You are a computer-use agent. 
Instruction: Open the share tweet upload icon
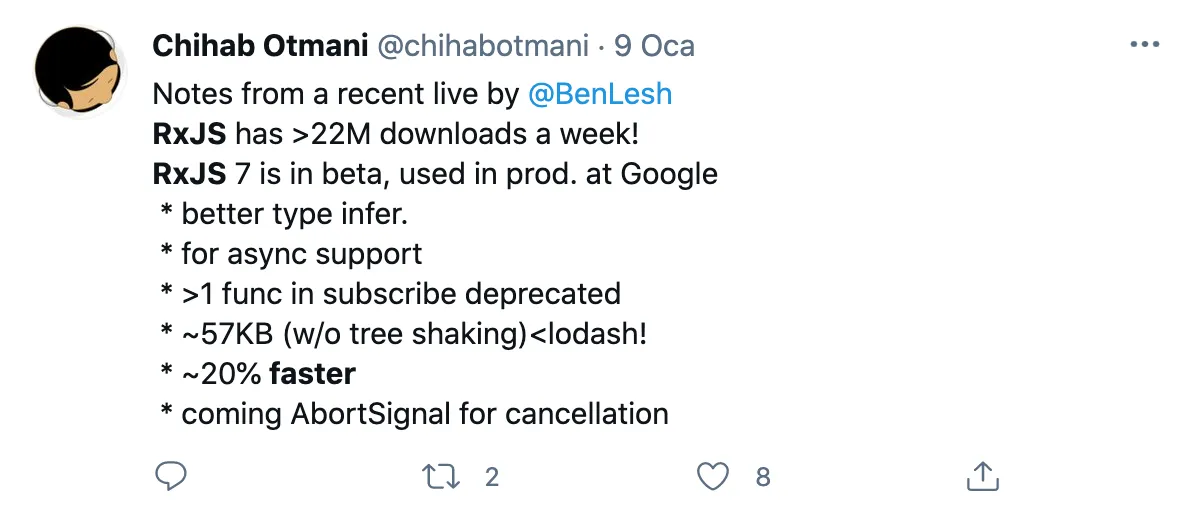pyautogui.click(x=982, y=477)
